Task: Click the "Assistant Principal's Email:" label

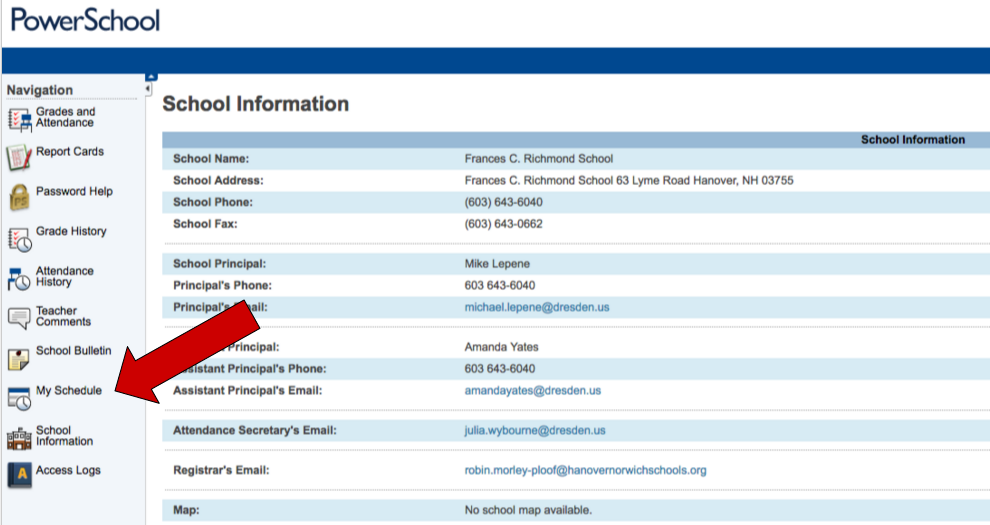Action: pos(248,391)
